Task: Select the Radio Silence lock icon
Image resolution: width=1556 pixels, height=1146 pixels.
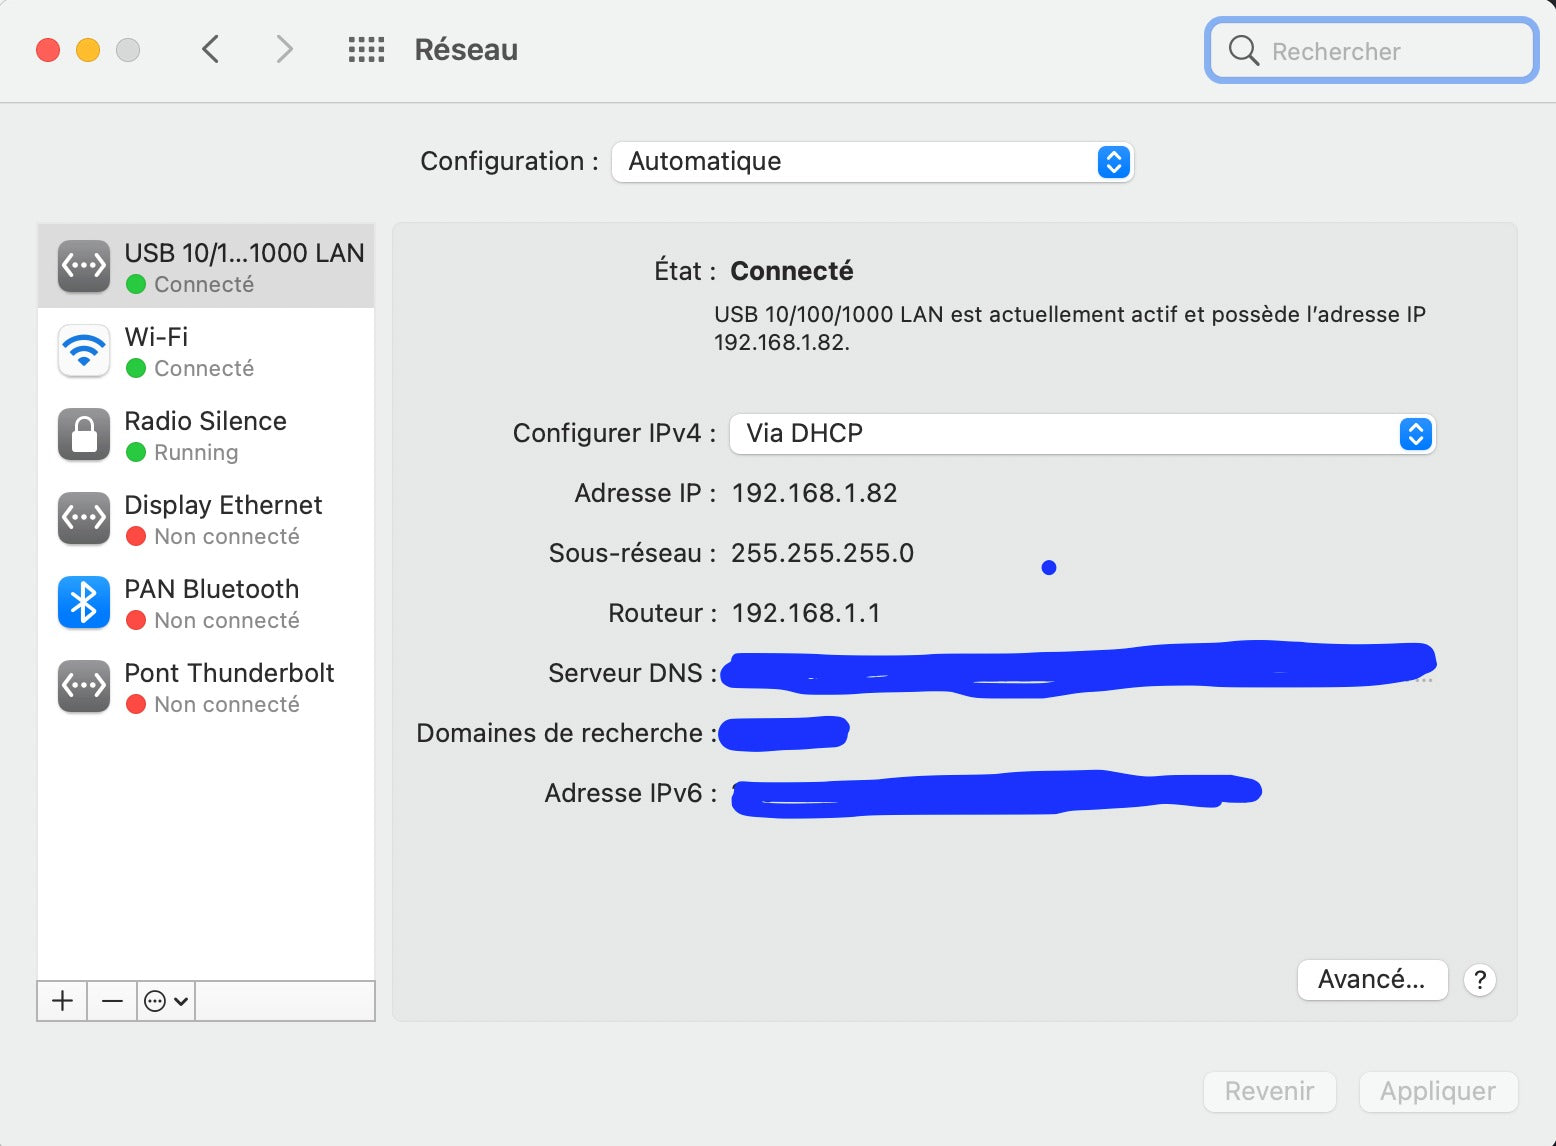Action: (84, 435)
